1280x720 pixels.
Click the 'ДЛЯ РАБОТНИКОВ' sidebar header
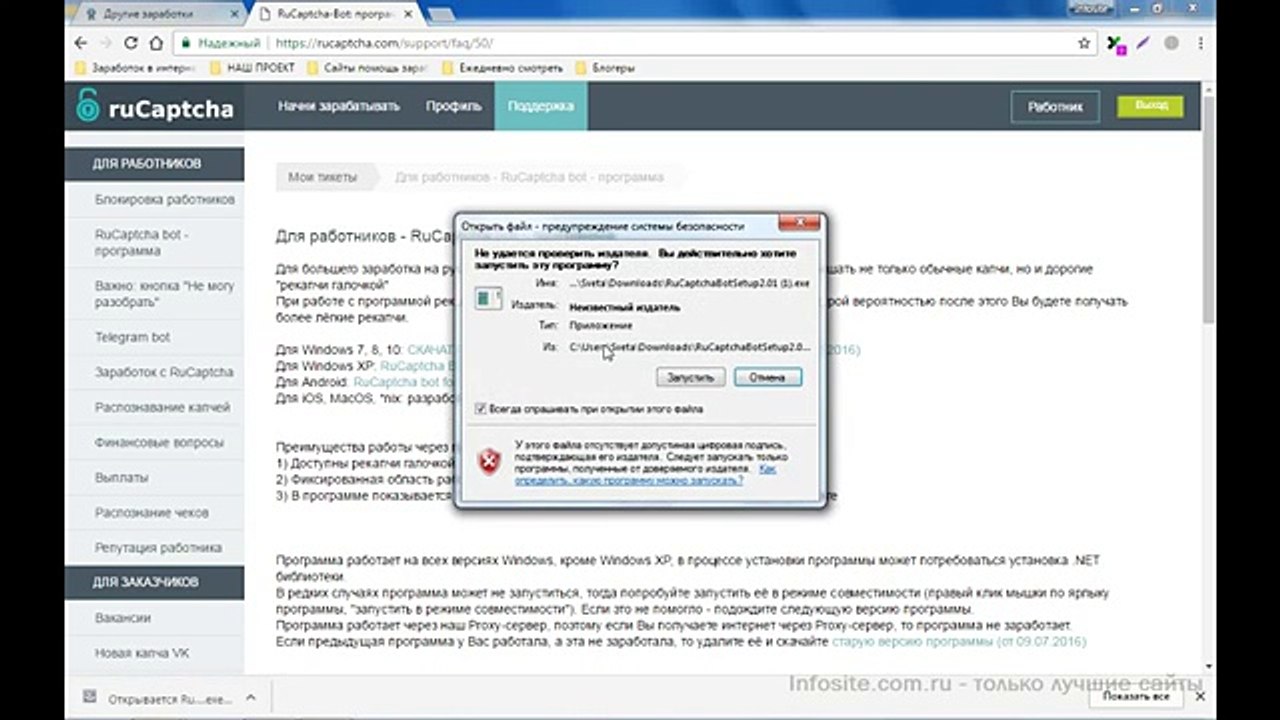155,164
